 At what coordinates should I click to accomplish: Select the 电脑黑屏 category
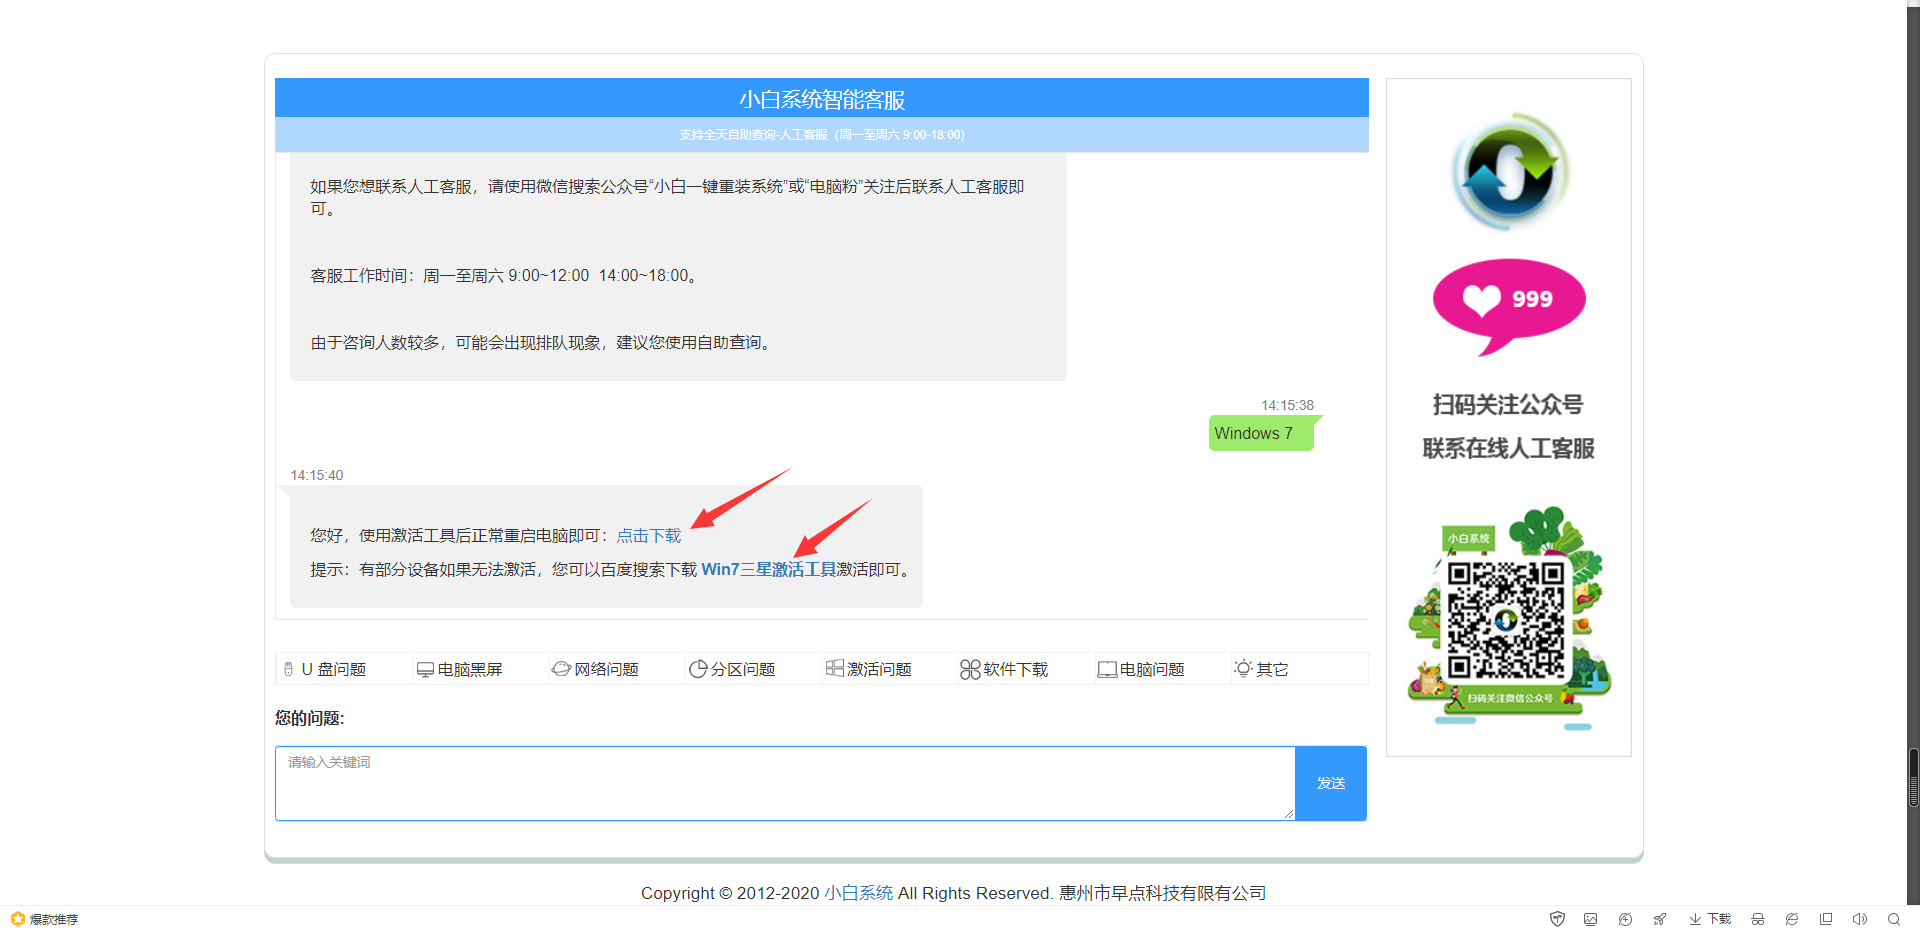click(x=470, y=669)
